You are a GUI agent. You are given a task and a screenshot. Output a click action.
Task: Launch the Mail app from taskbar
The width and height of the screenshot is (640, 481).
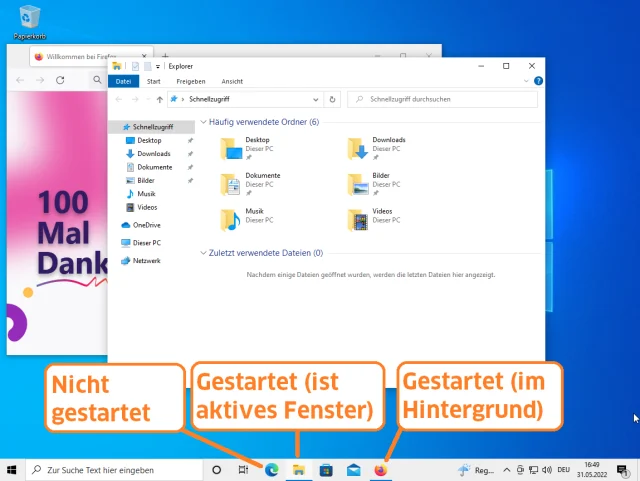tap(353, 470)
